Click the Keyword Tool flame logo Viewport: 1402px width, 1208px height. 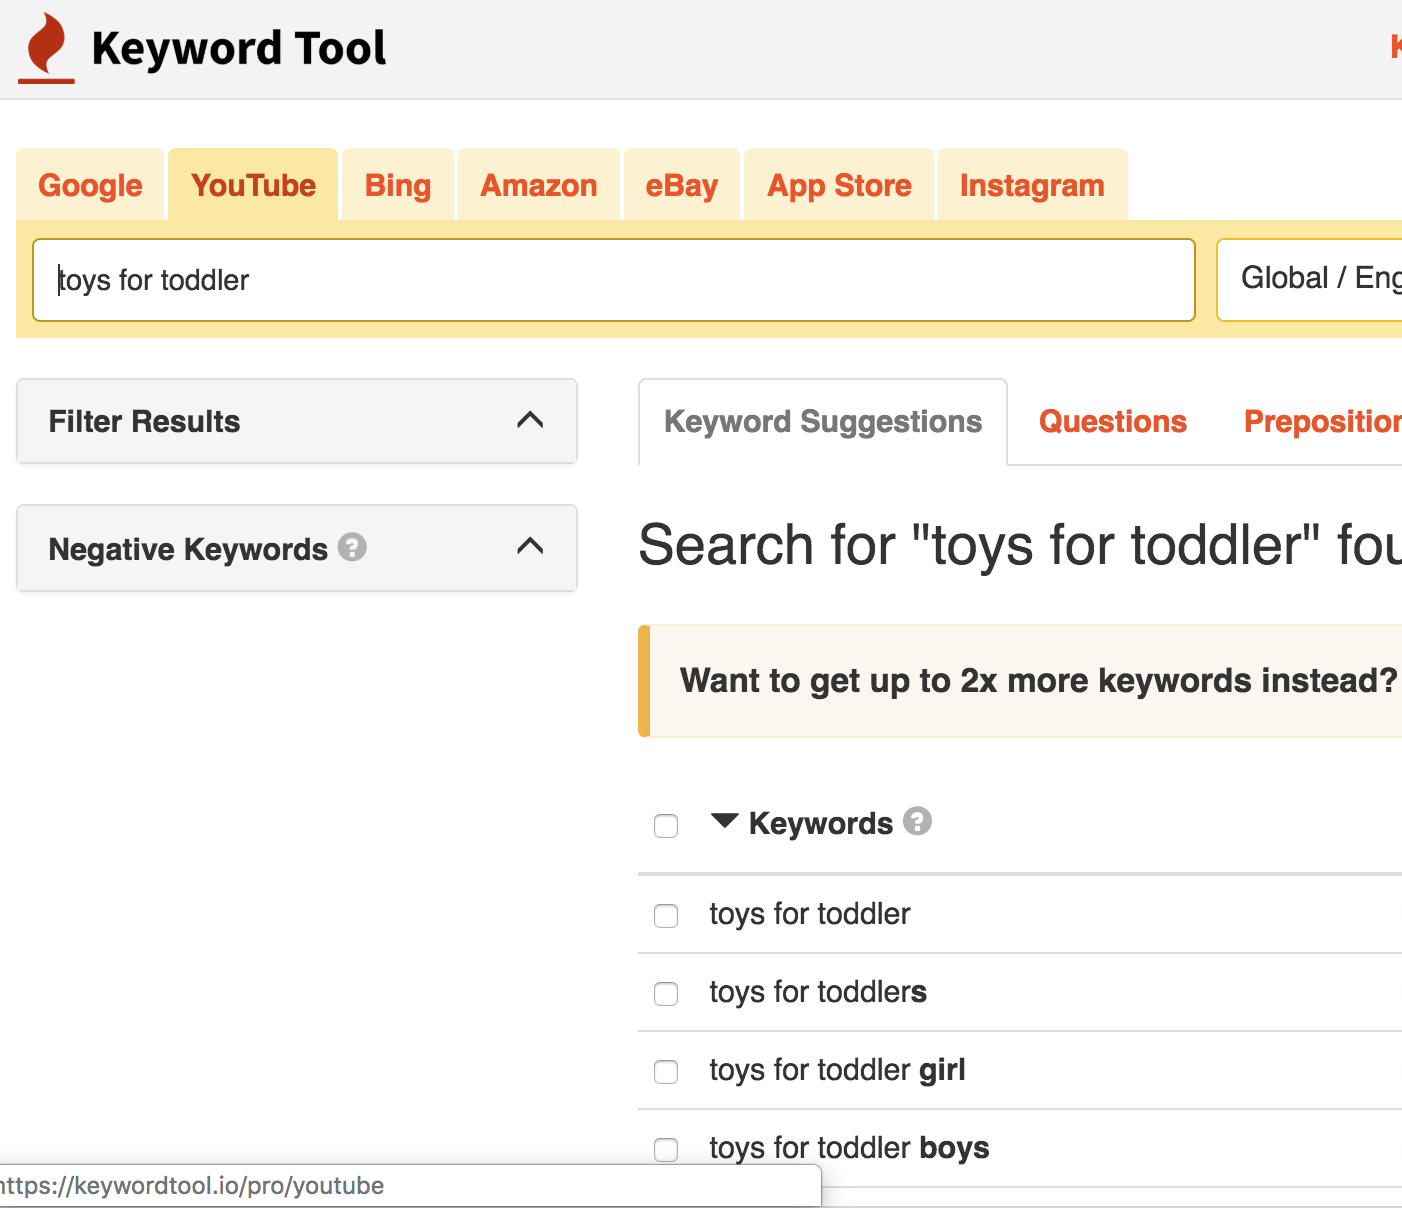click(x=47, y=48)
